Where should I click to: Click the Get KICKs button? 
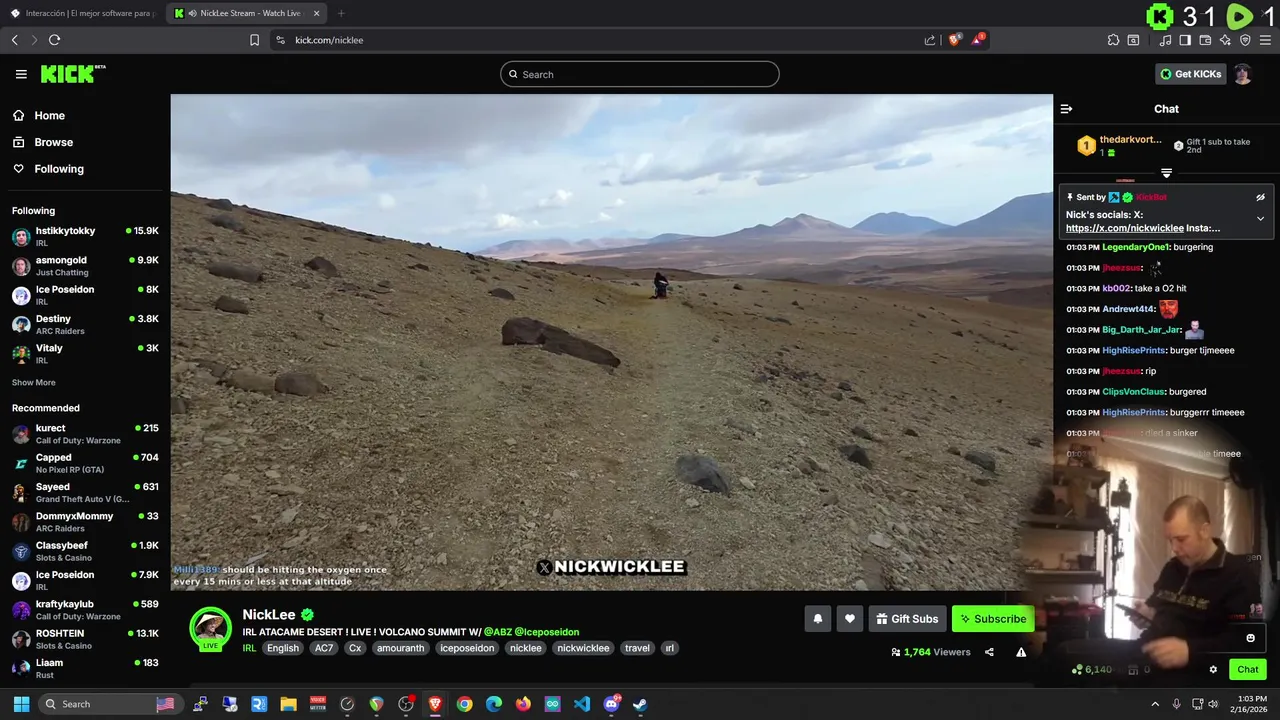1190,74
